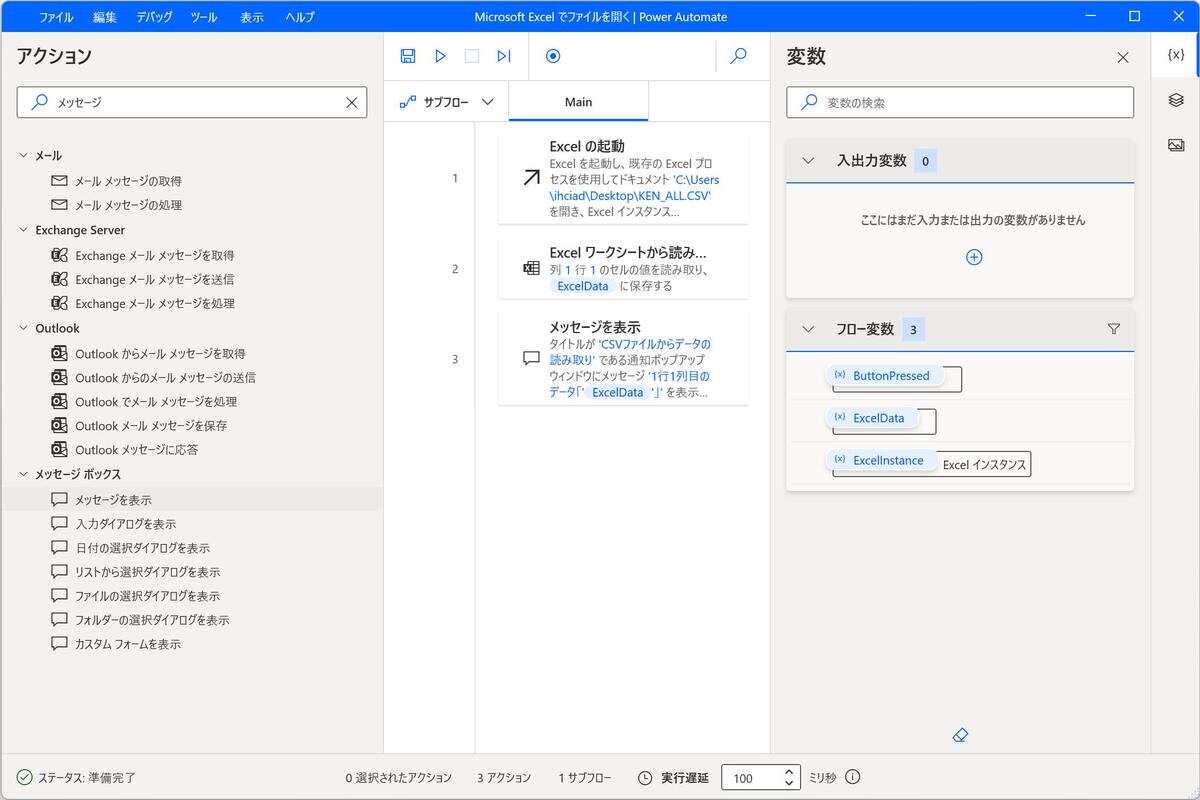Run next action step icon
This screenshot has width=1200, height=800.
coord(504,56)
